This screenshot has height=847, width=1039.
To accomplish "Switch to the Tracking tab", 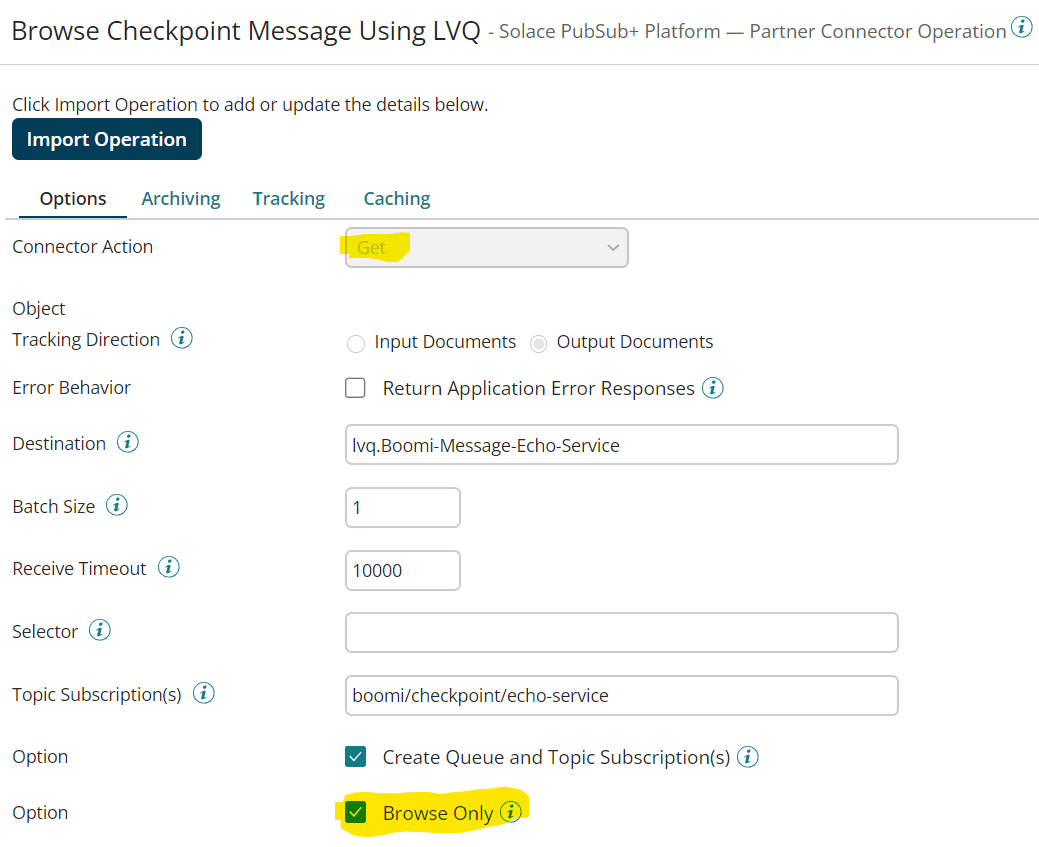I will pyautogui.click(x=289, y=199).
